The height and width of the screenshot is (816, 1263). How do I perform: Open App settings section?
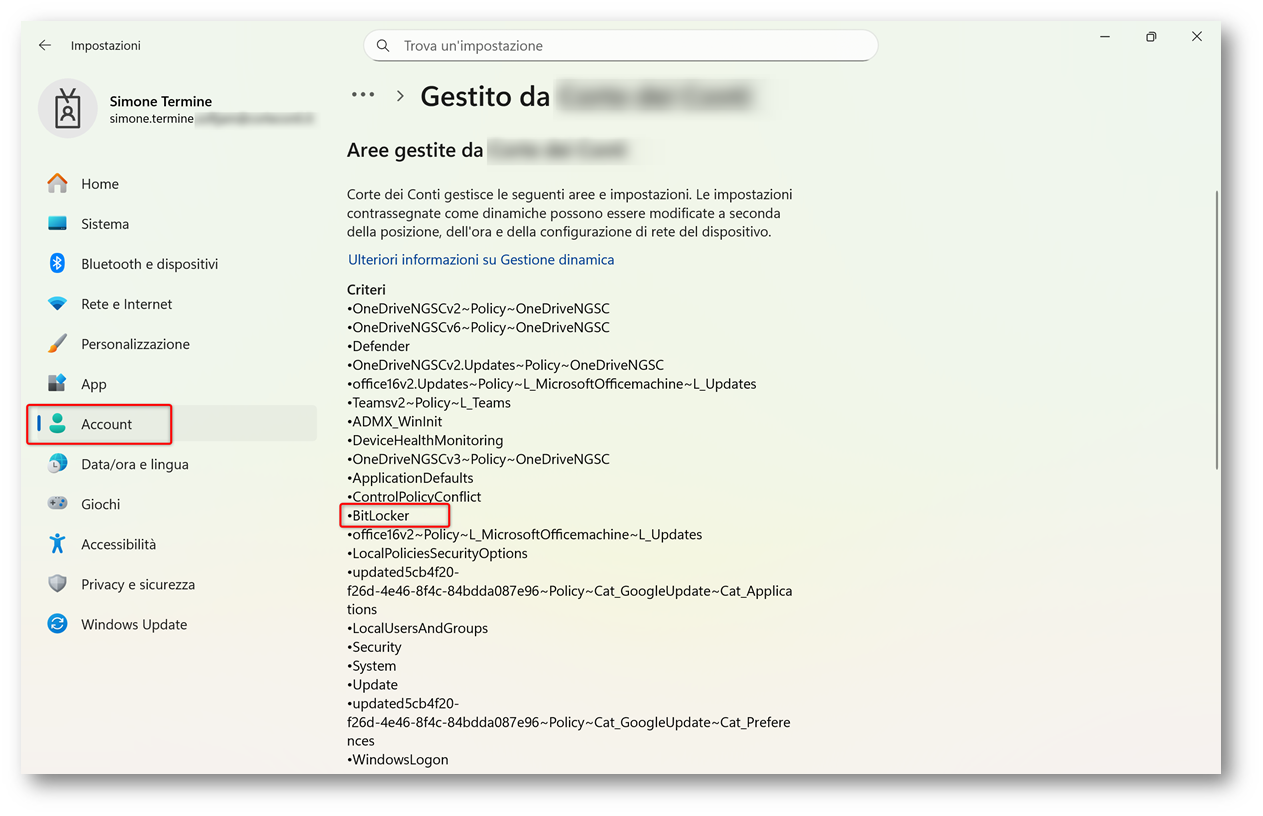(94, 384)
